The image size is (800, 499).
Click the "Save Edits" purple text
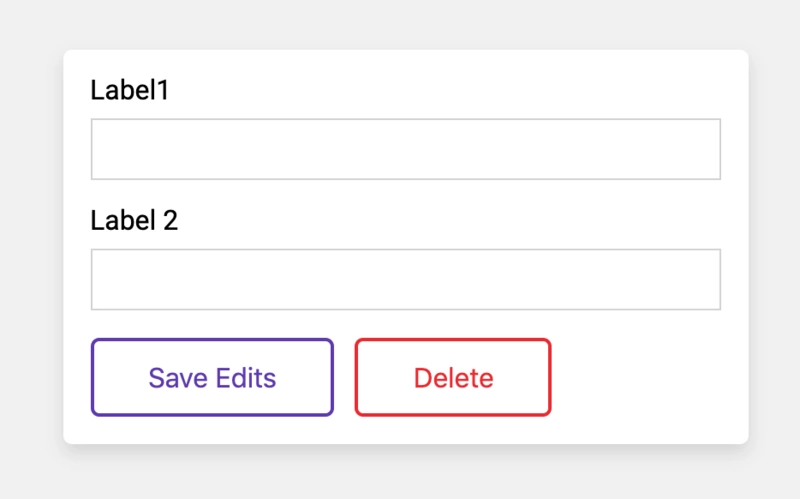click(x=212, y=378)
